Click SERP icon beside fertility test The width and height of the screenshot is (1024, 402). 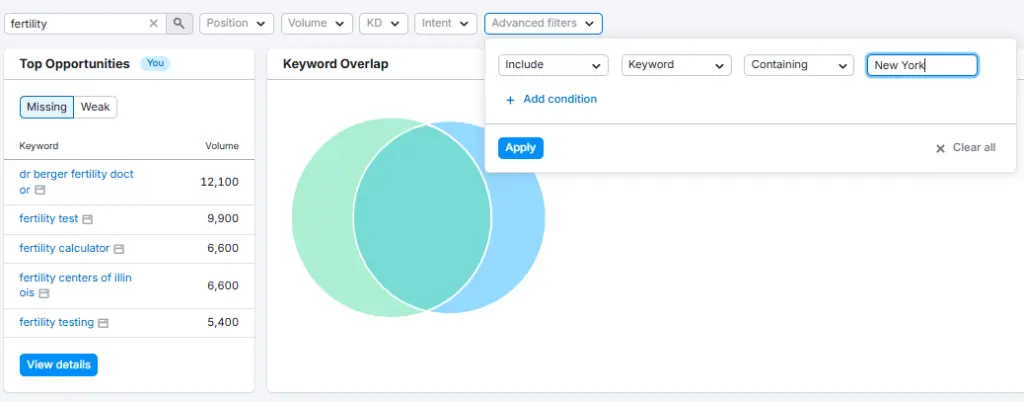tap(87, 219)
